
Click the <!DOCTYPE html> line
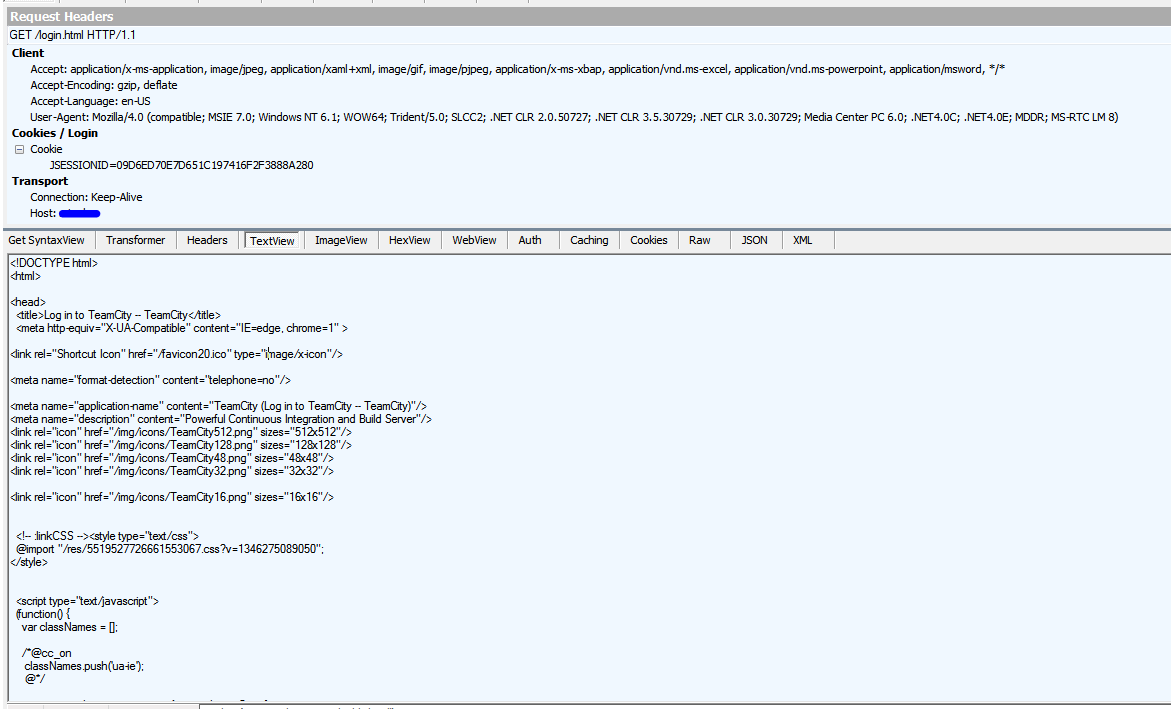(54, 263)
